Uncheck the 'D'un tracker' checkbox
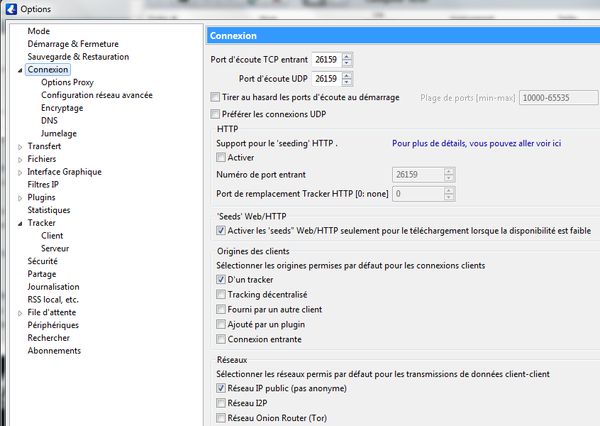600x426 pixels. (x=221, y=279)
